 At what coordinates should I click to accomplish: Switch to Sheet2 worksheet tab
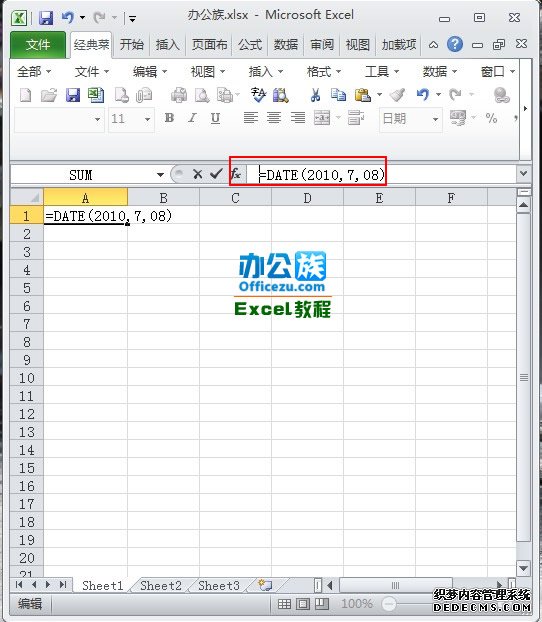161,586
